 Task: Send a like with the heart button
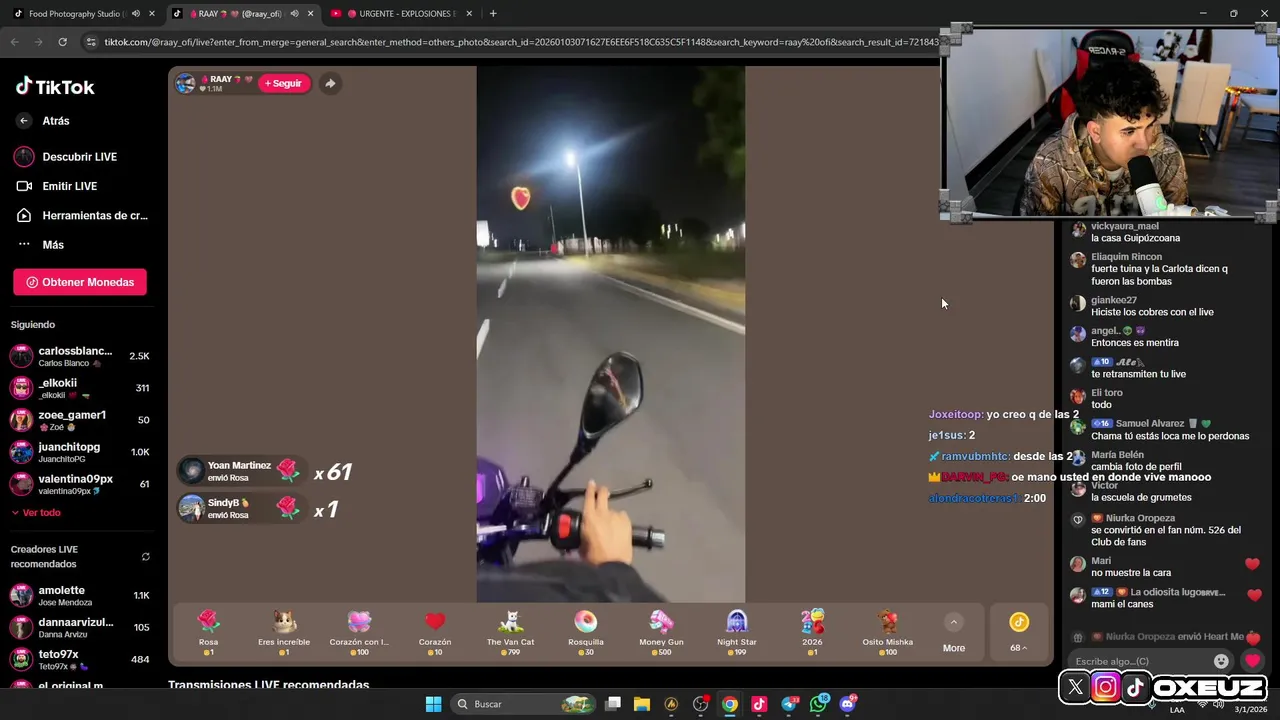pyautogui.click(x=1252, y=661)
